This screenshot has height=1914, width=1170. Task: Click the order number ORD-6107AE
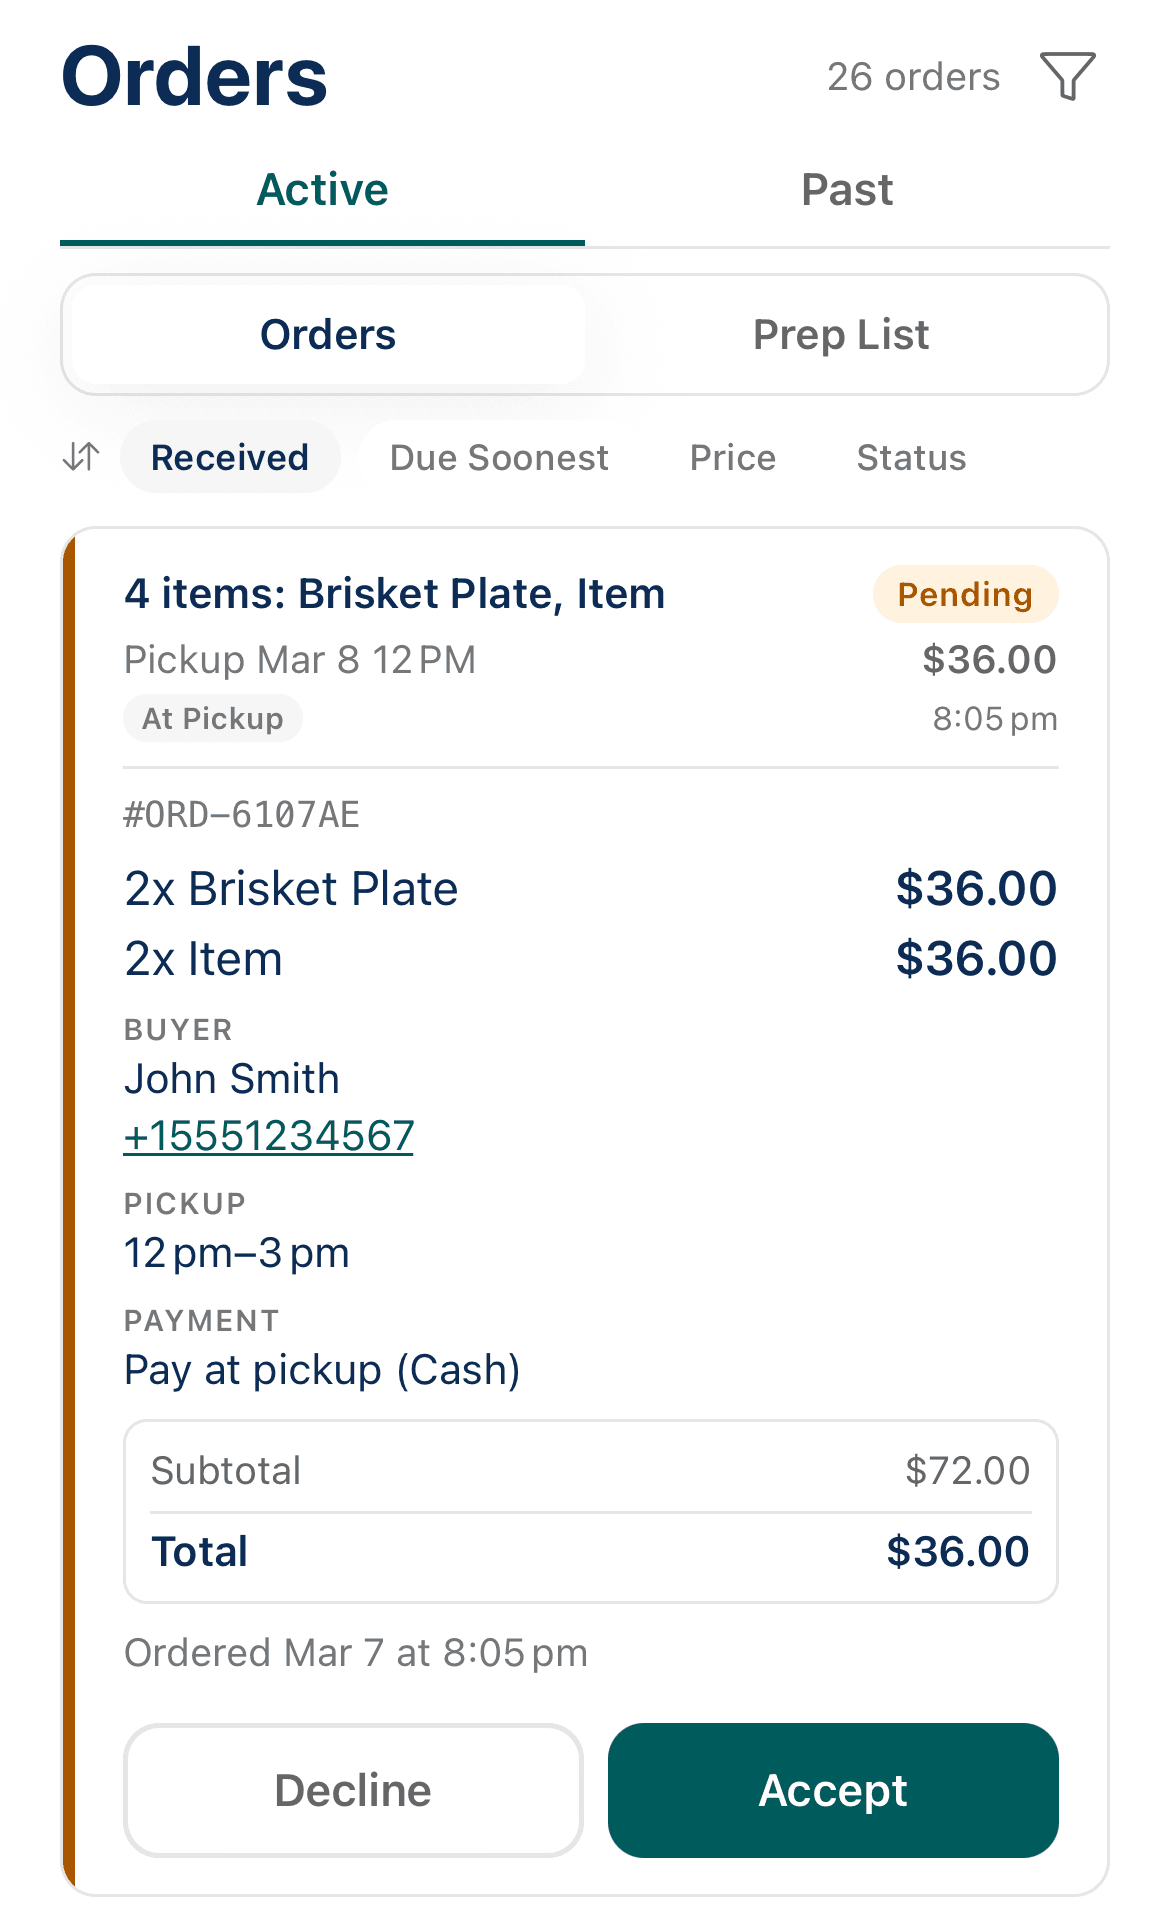241,814
